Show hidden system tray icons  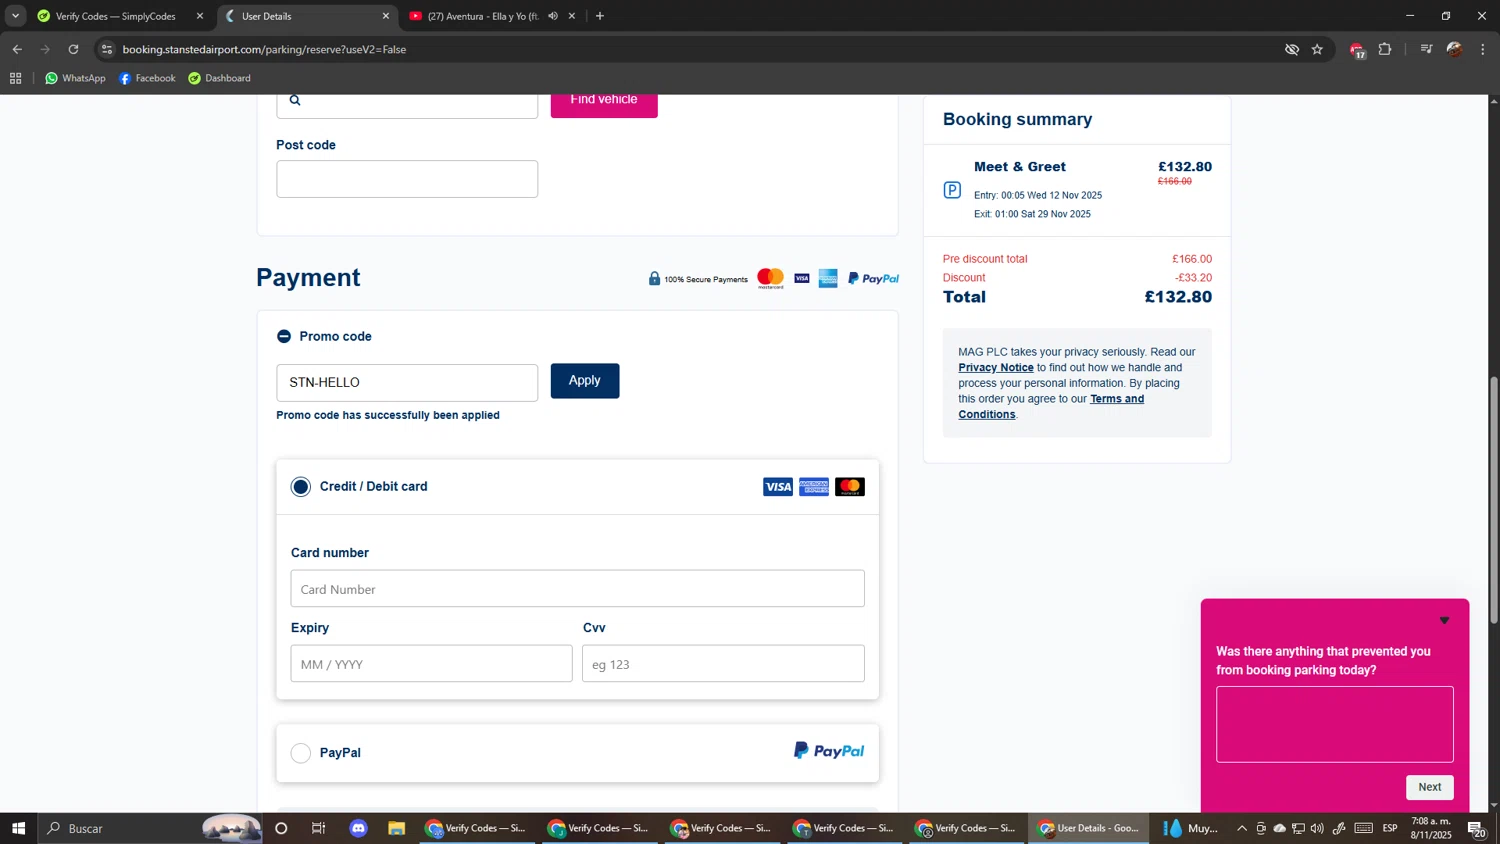[x=1242, y=828]
